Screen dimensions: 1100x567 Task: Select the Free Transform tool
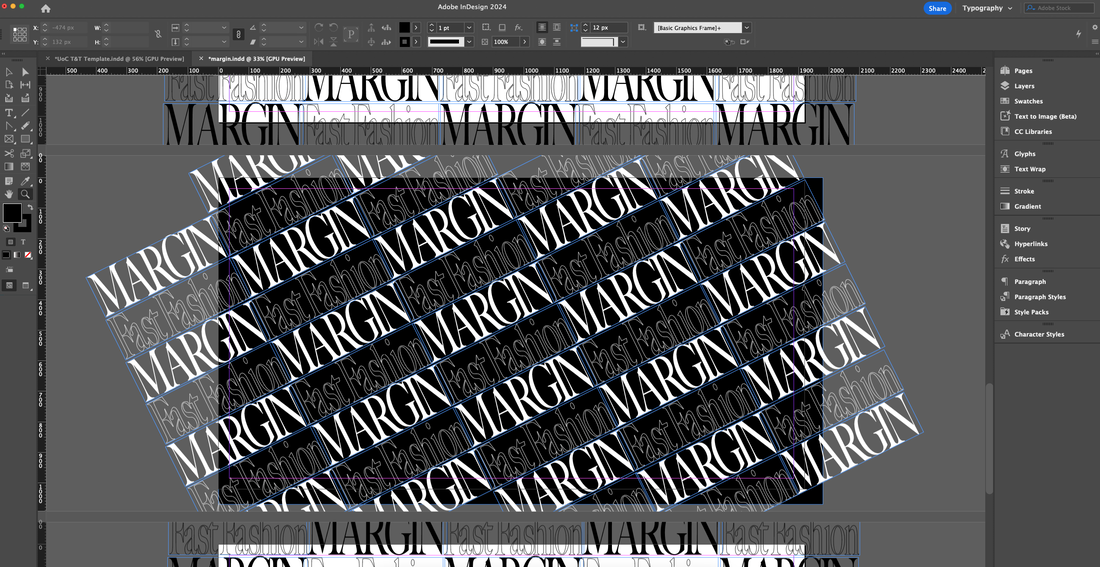pos(25,153)
